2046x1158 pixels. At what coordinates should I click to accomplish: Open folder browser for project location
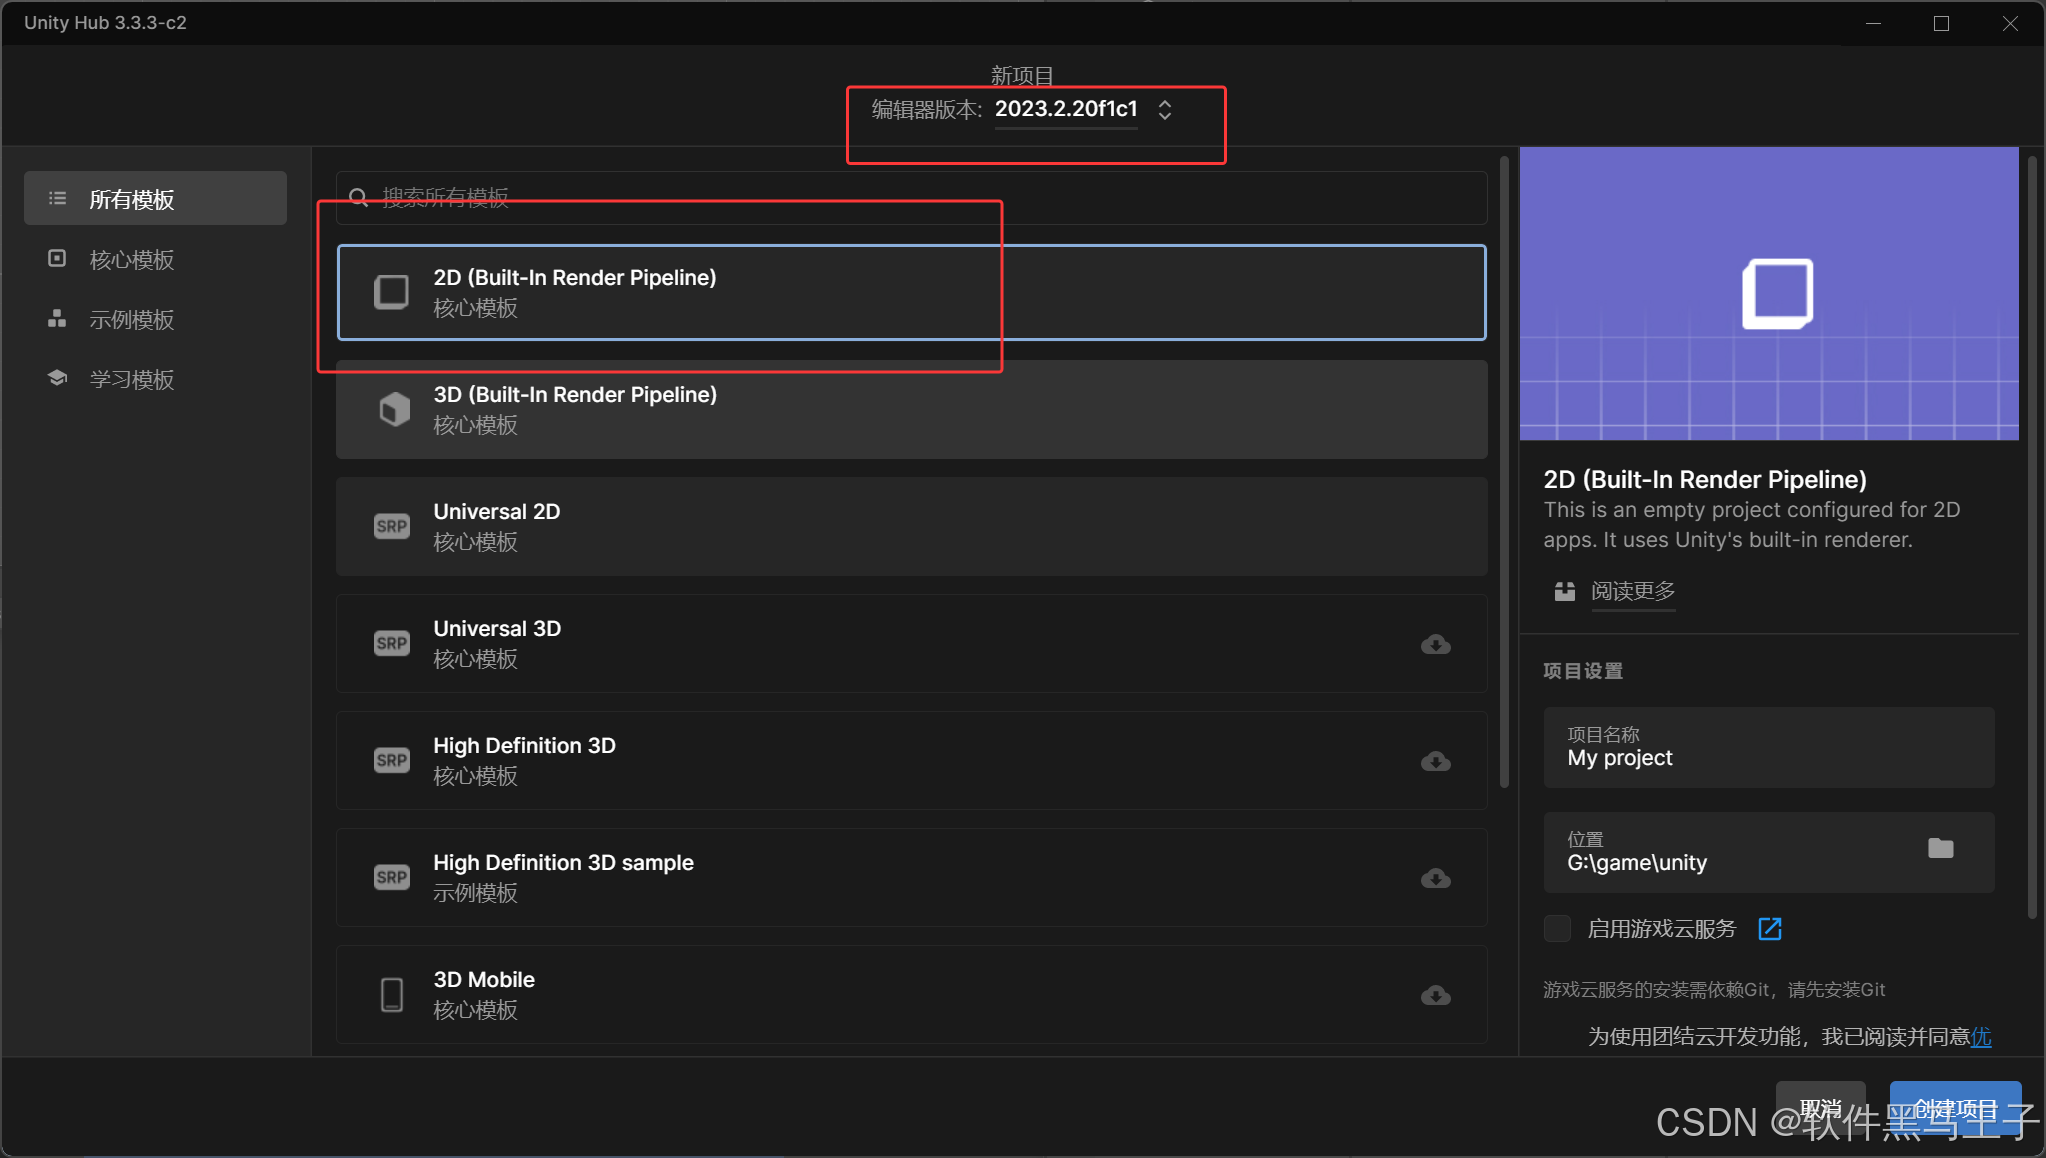1940,848
